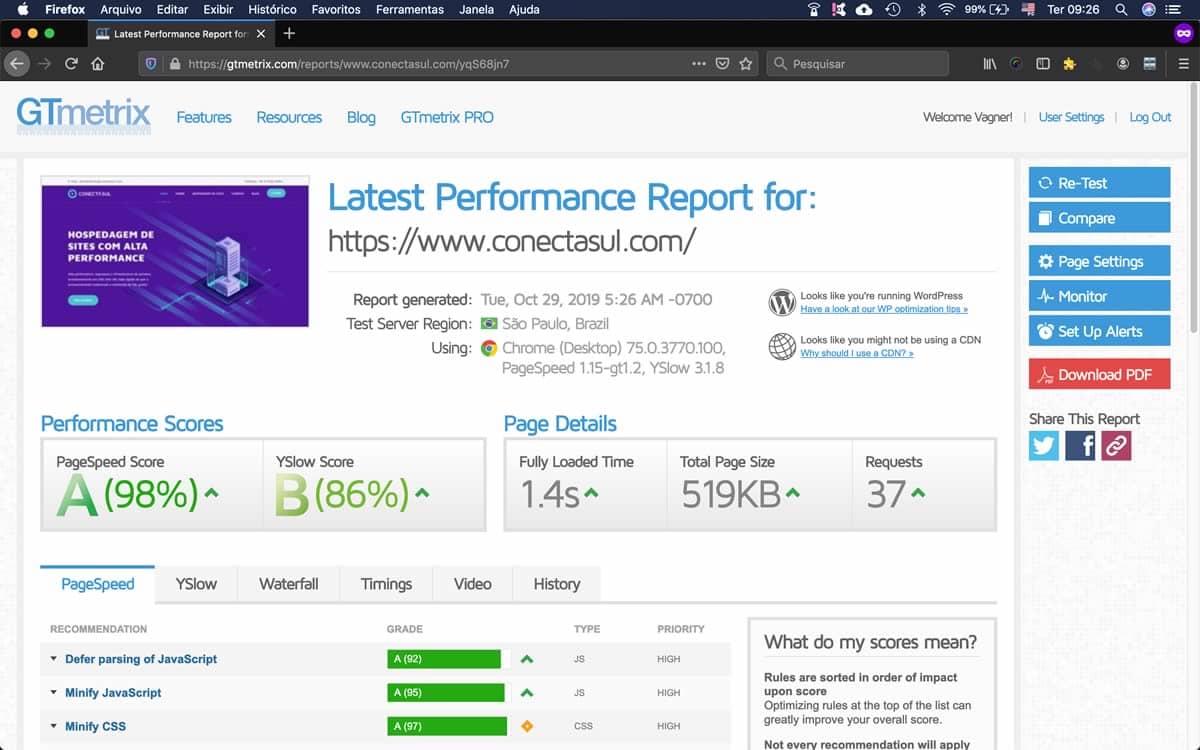Viewport: 1200px width, 750px height.
Task: Click the Minify JavaScript A (95) grade bar
Action: click(x=446, y=692)
